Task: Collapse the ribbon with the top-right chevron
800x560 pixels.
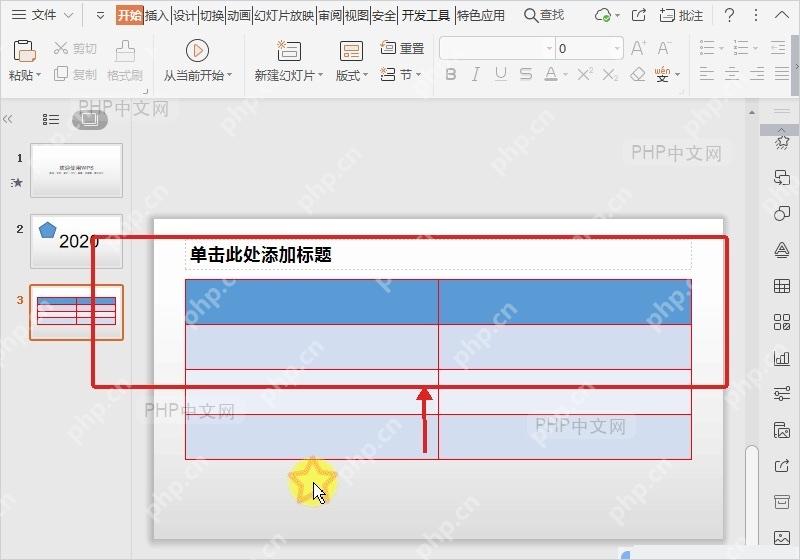Action: pos(782,15)
